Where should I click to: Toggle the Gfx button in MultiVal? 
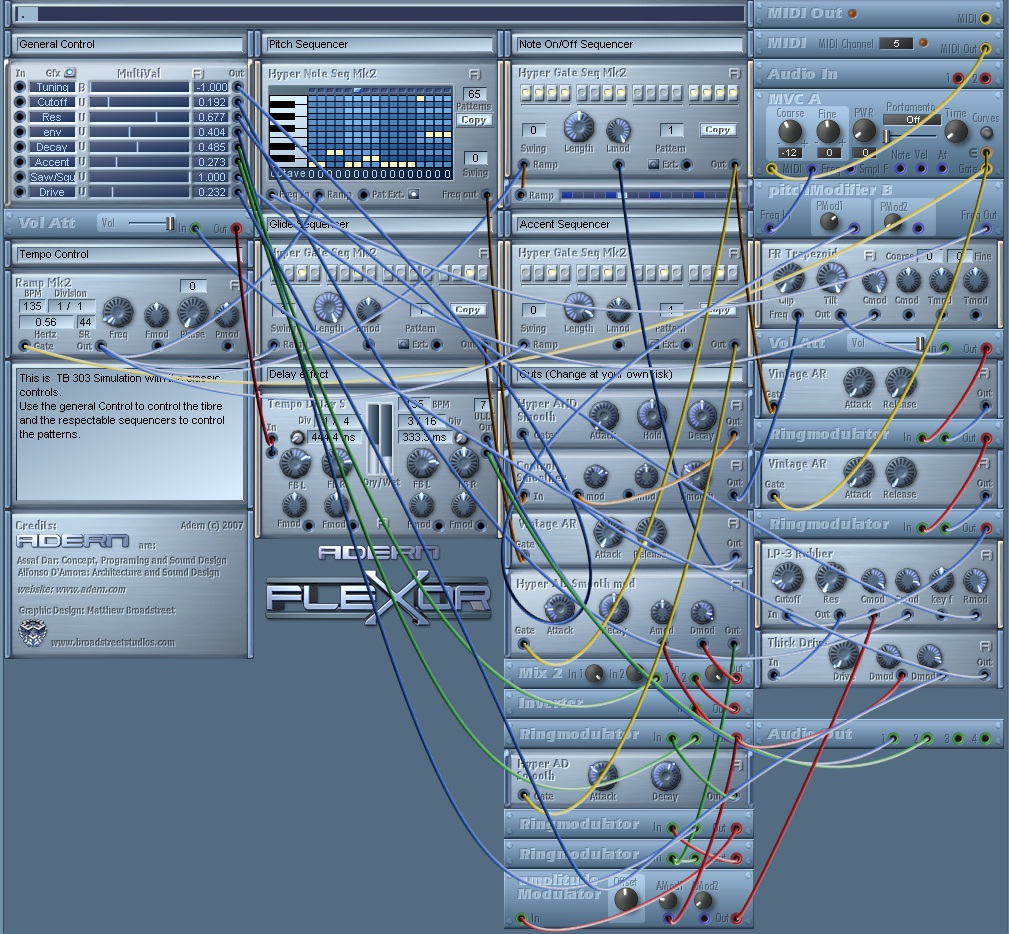(x=70, y=73)
